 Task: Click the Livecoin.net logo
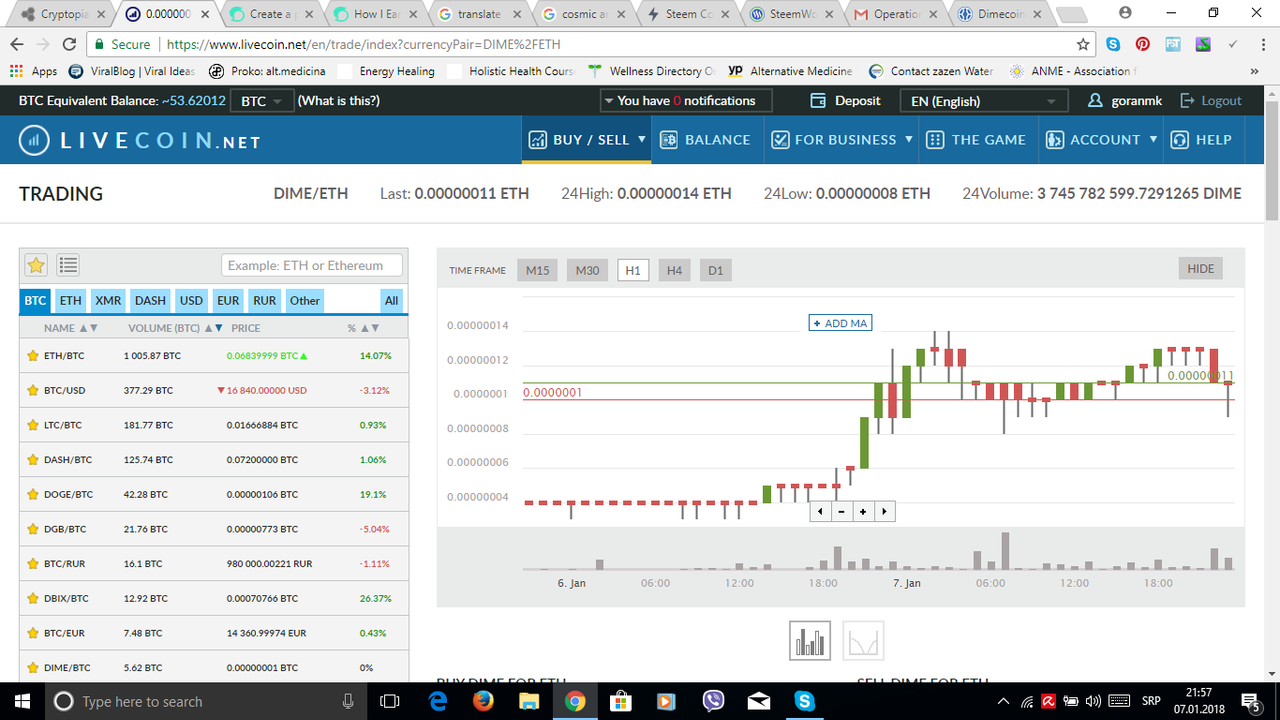tap(139, 140)
